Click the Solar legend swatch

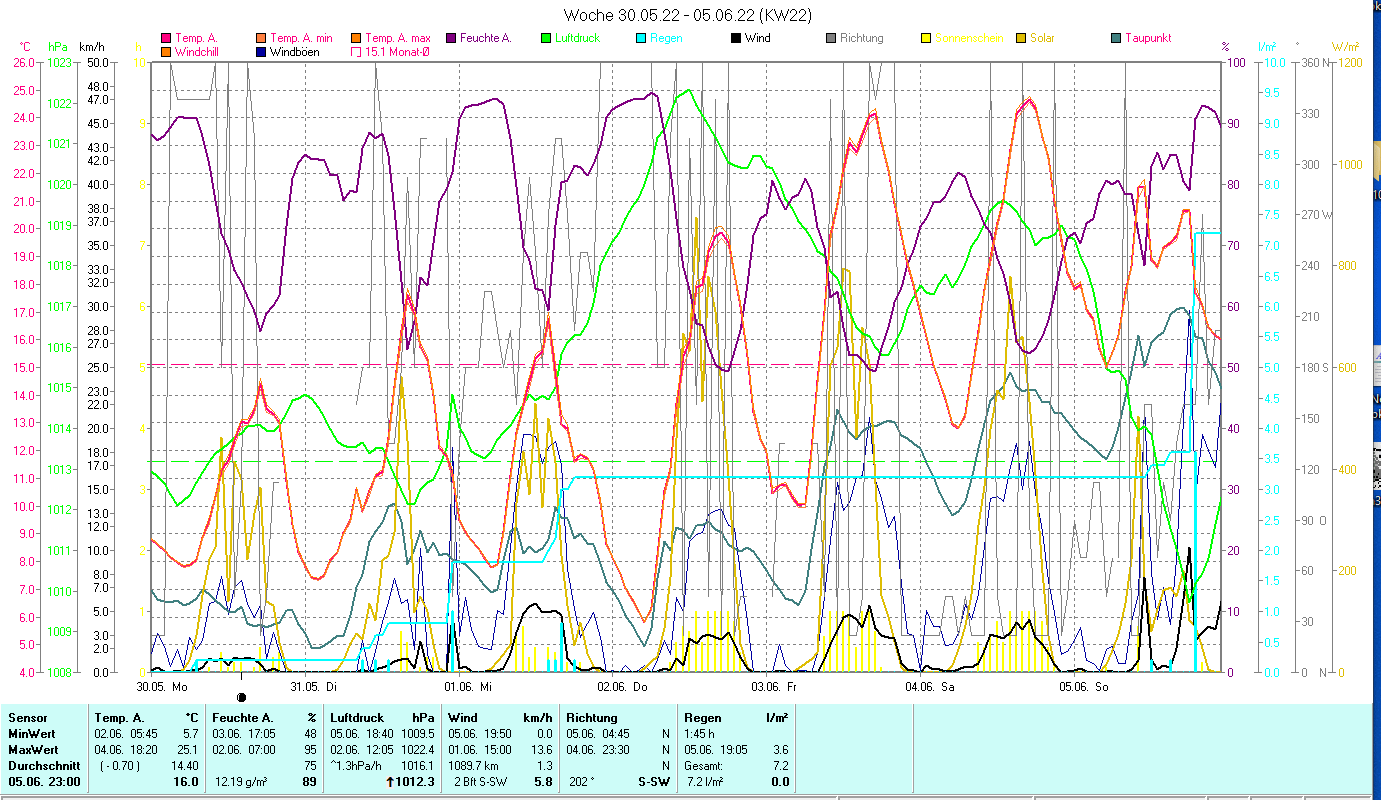[1022, 38]
